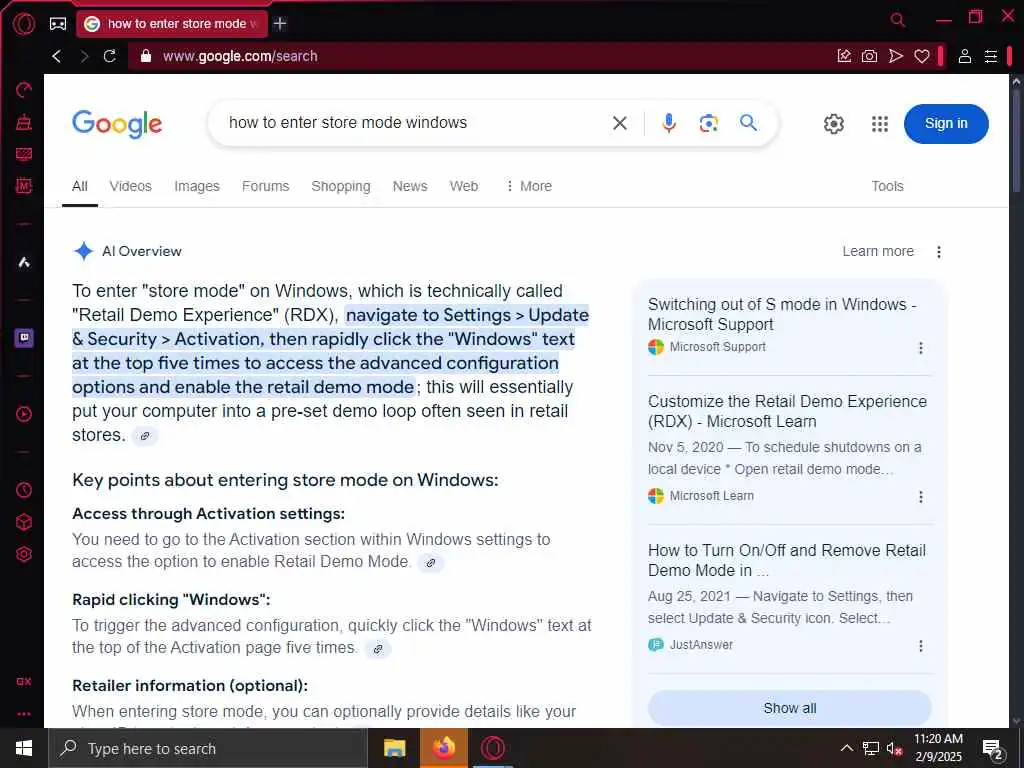1024x768 pixels.
Task: Submit search with blue magnifier
Action: pyautogui.click(x=748, y=122)
